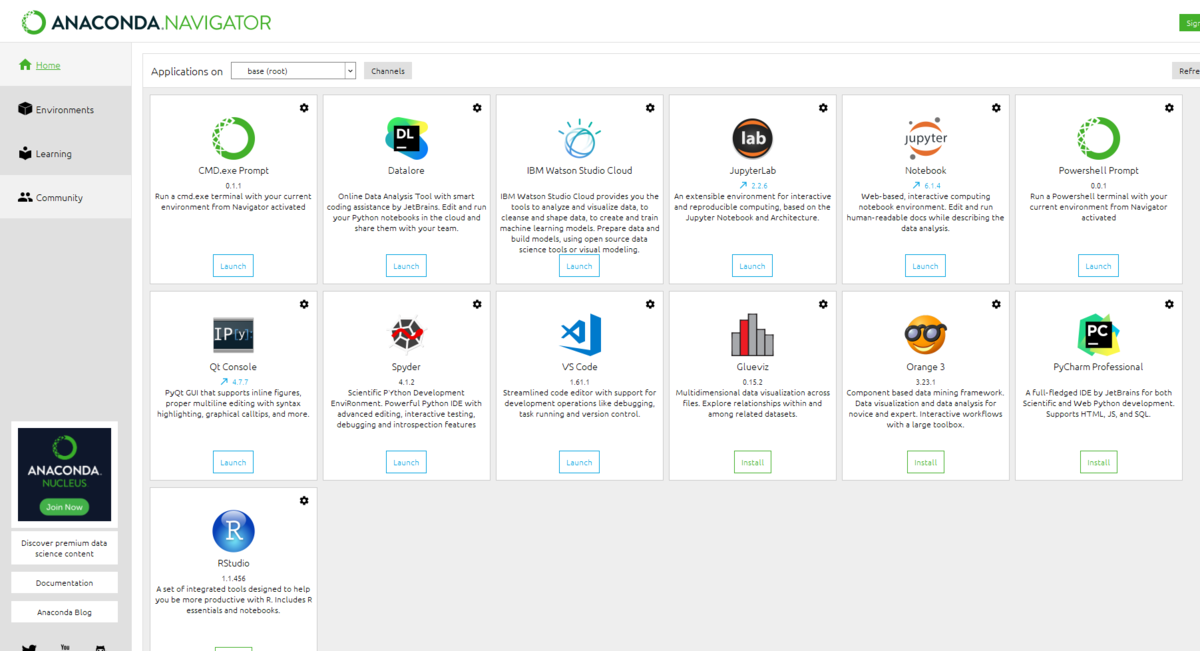This screenshot has height=651, width=1200.
Task: Launch Datalore
Action: click(406, 266)
